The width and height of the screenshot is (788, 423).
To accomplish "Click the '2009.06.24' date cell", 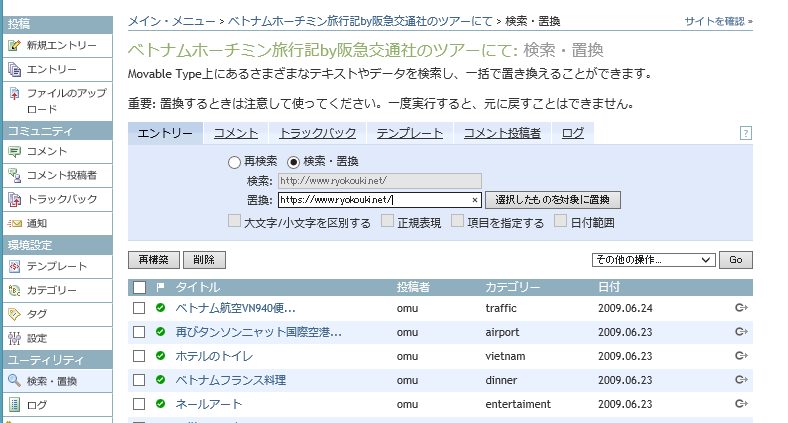I will (x=625, y=308).
